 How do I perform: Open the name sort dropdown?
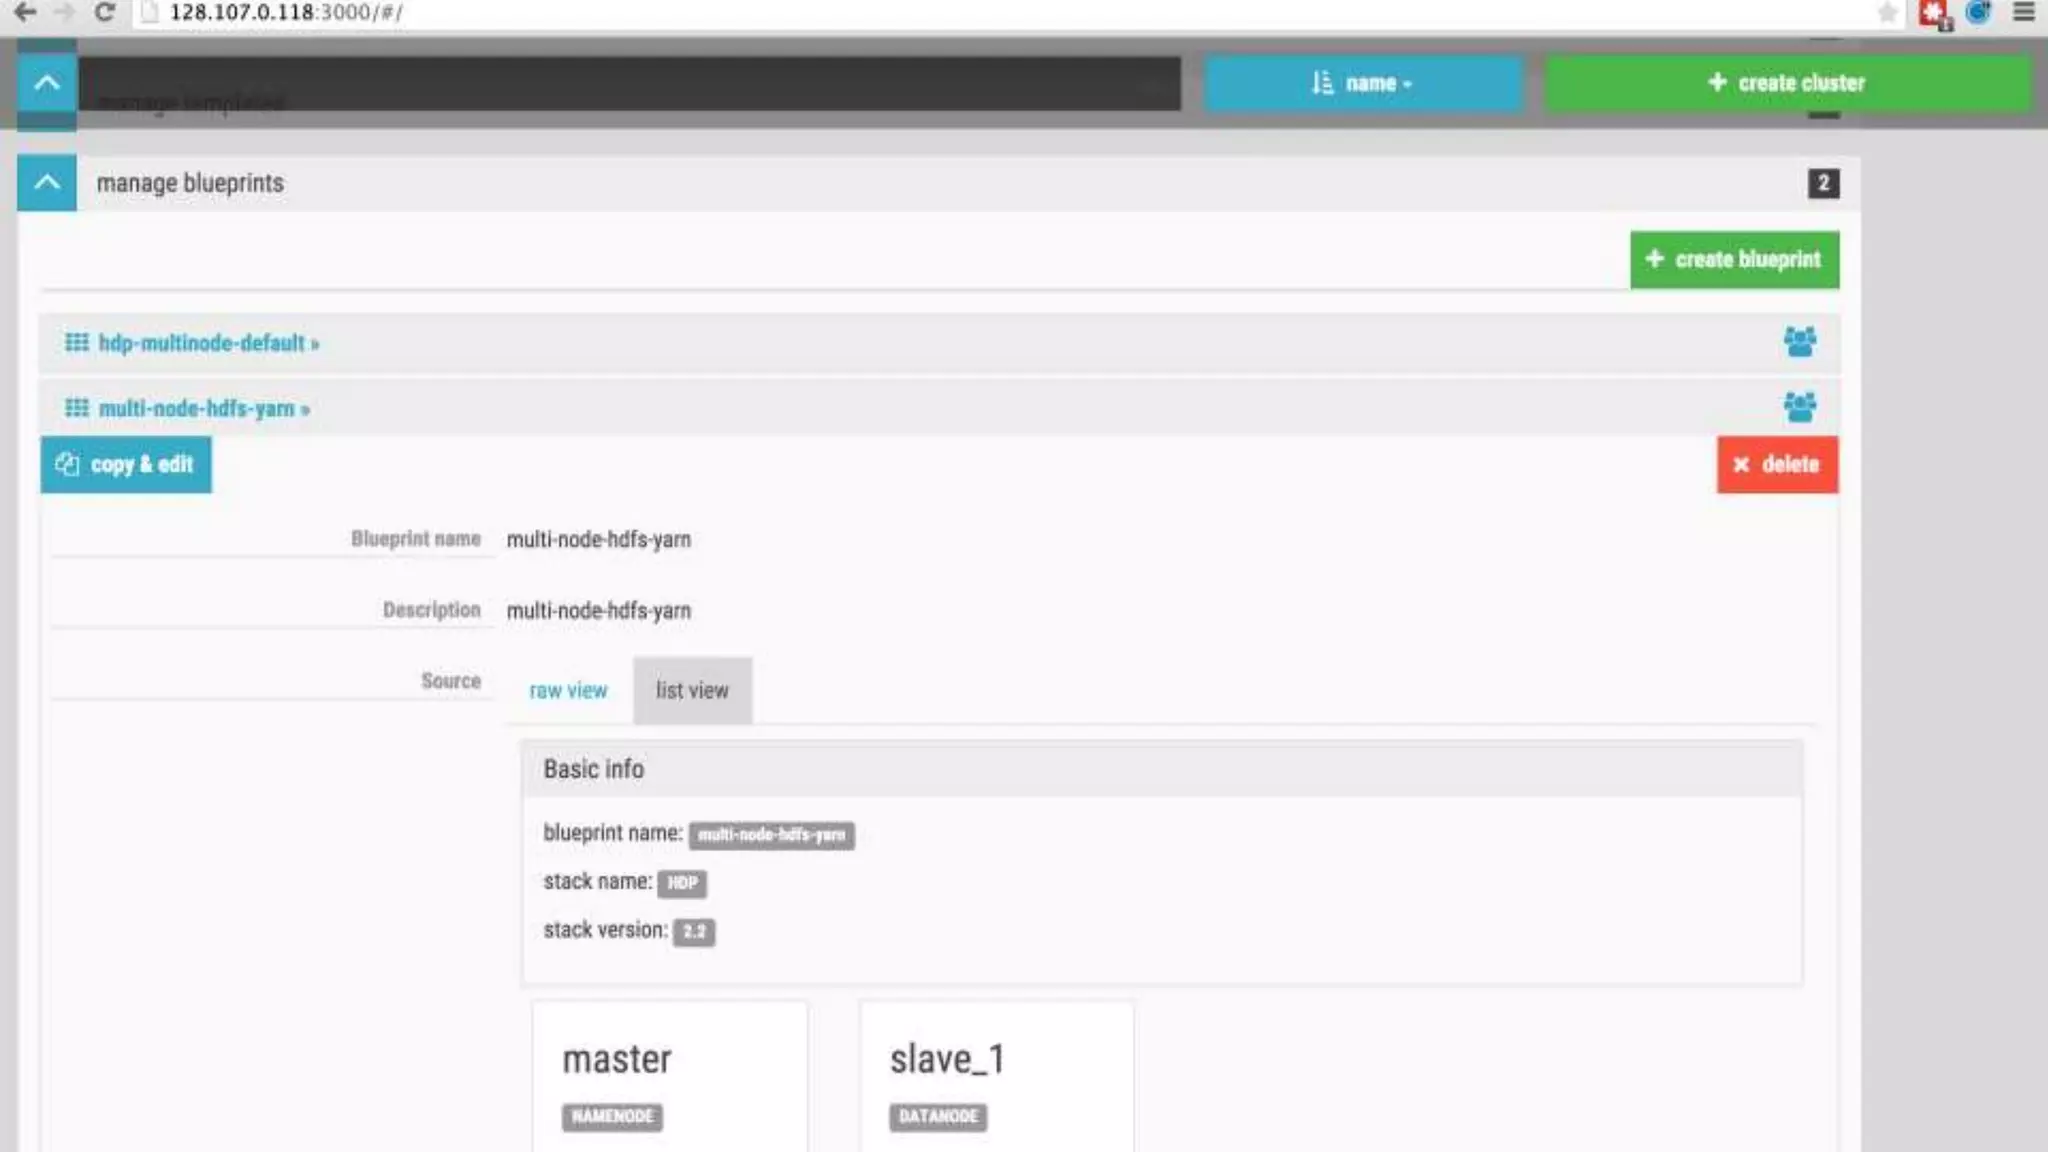[1362, 83]
